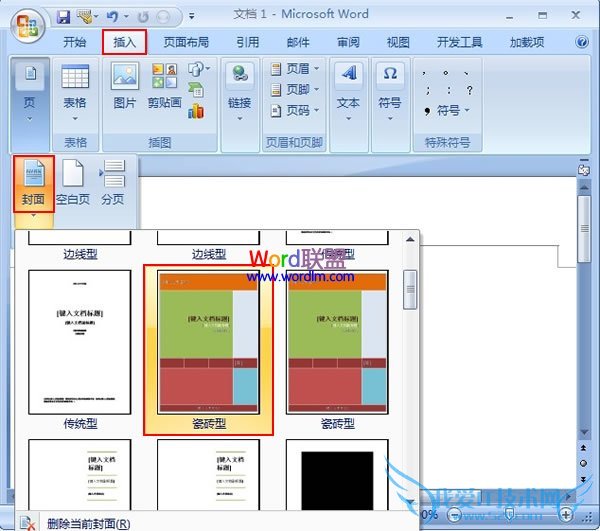This screenshot has width=600, height=531.
Task: Expand the shapes dropdown arrow
Action: (x=208, y=69)
